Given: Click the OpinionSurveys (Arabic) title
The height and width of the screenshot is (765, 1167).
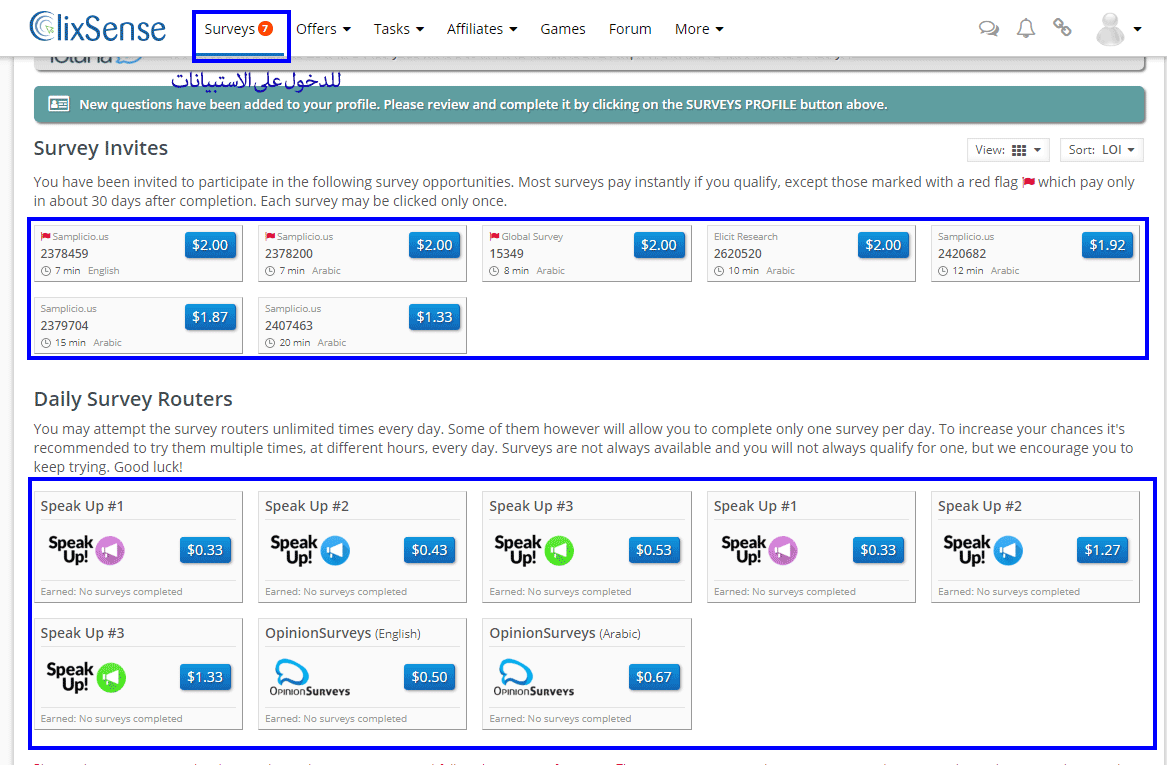Looking at the screenshot, I should coord(565,633).
